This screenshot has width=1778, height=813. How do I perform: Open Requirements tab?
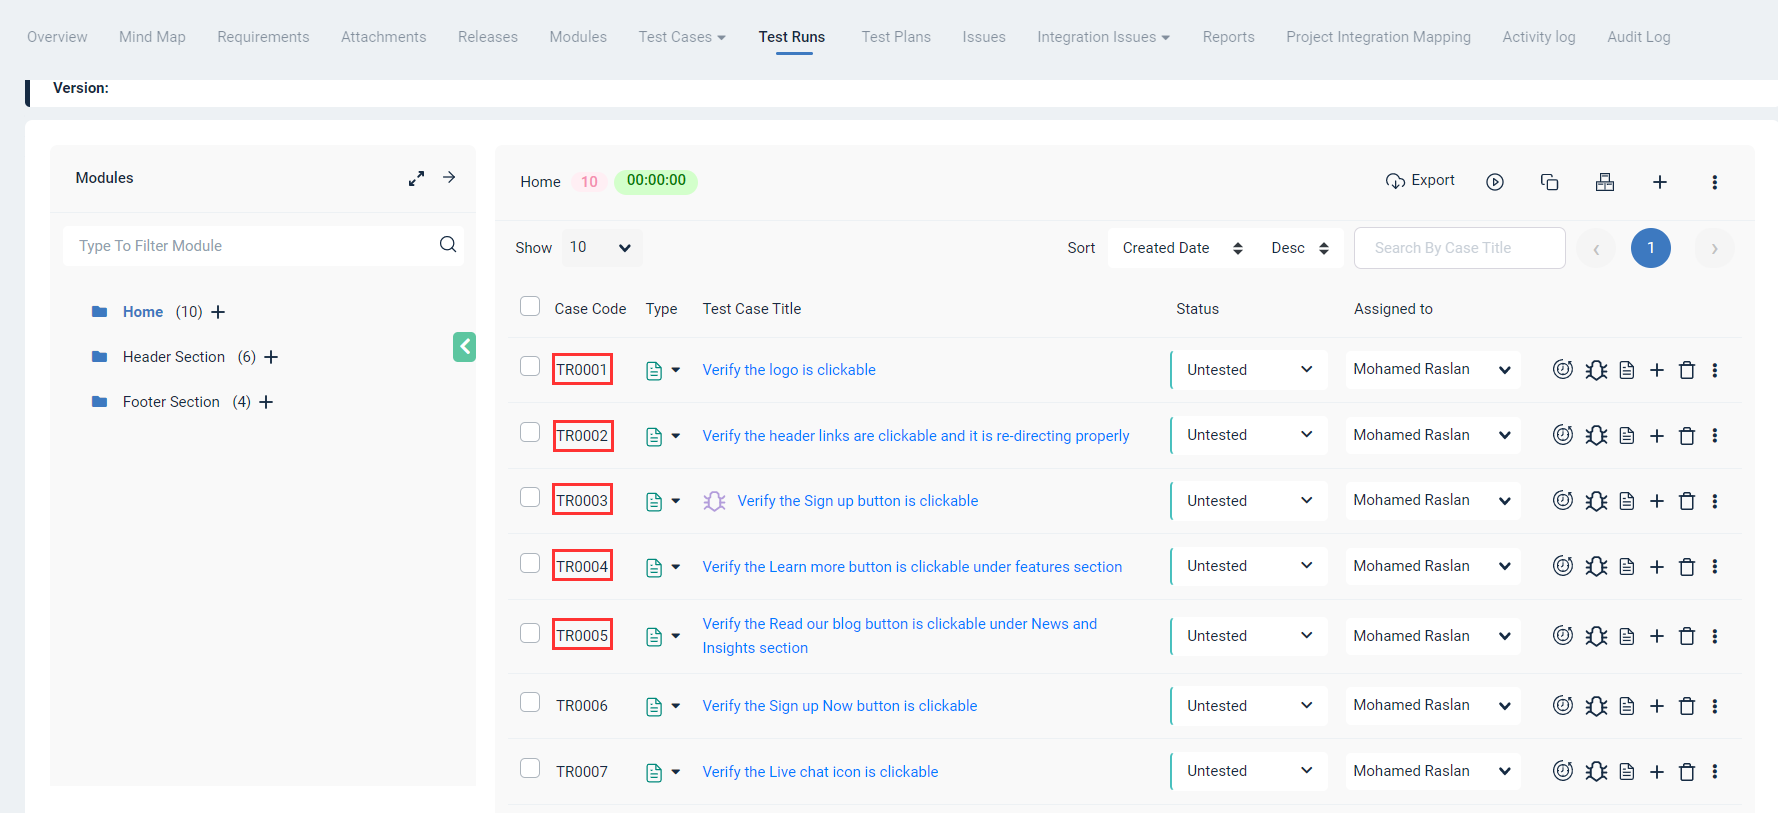pyautogui.click(x=263, y=37)
